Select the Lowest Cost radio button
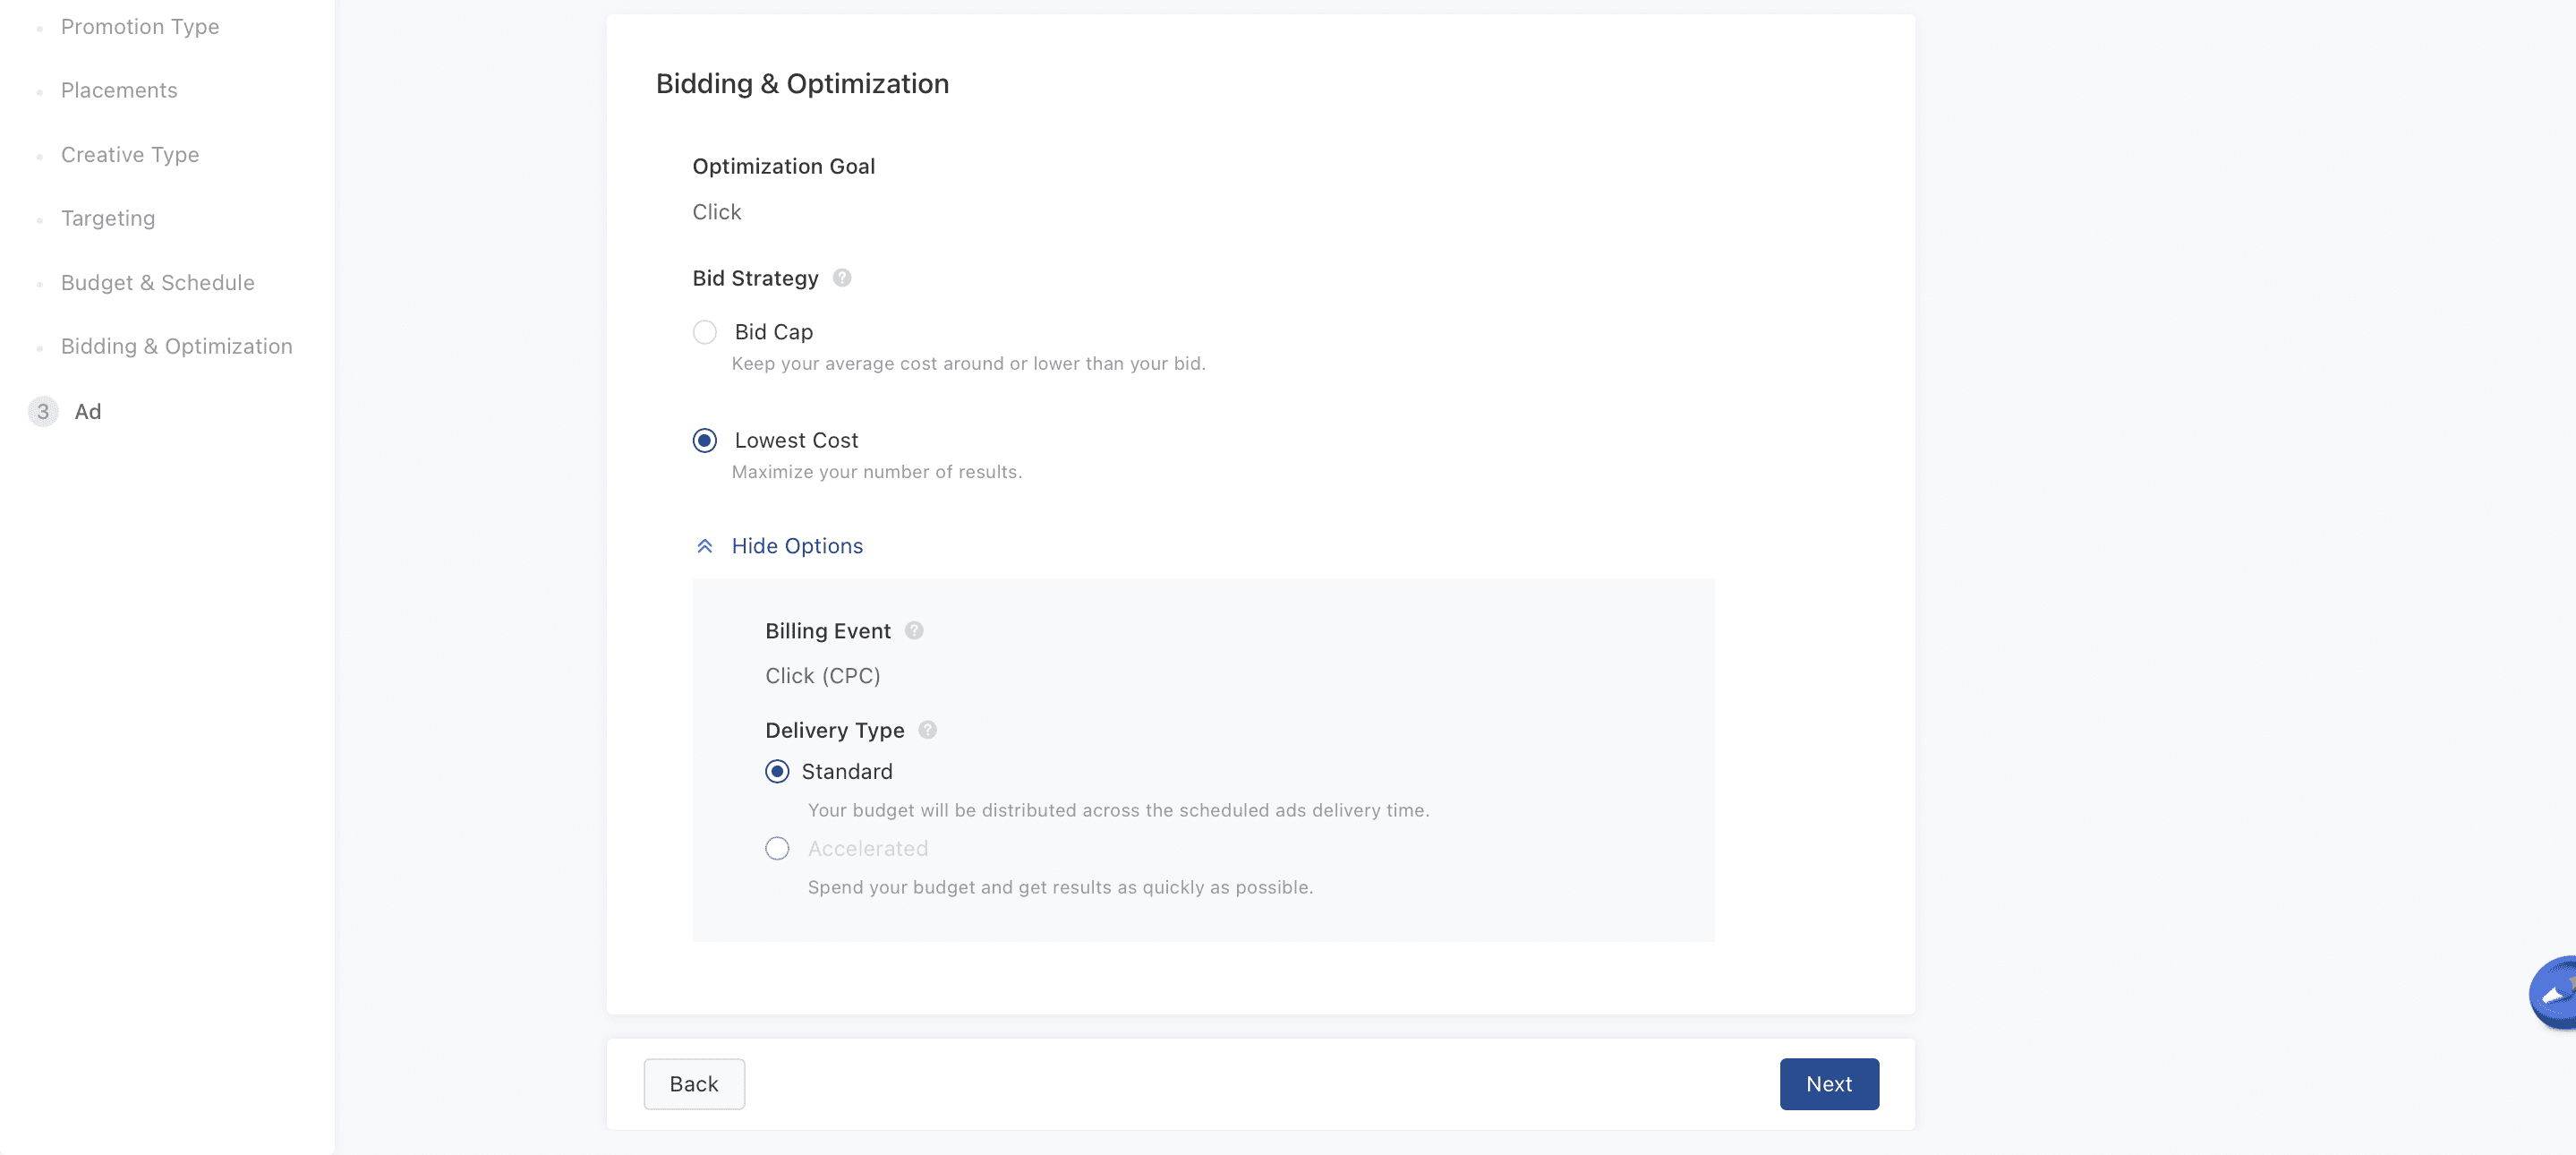Image resolution: width=2576 pixels, height=1155 pixels. coord(705,441)
